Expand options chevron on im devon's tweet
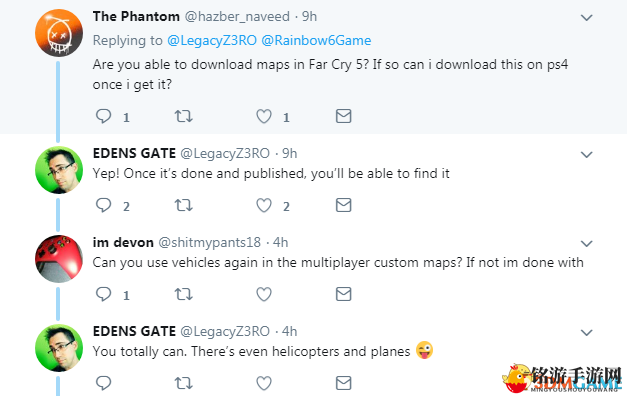Image resolution: width=627 pixels, height=396 pixels. 586,244
